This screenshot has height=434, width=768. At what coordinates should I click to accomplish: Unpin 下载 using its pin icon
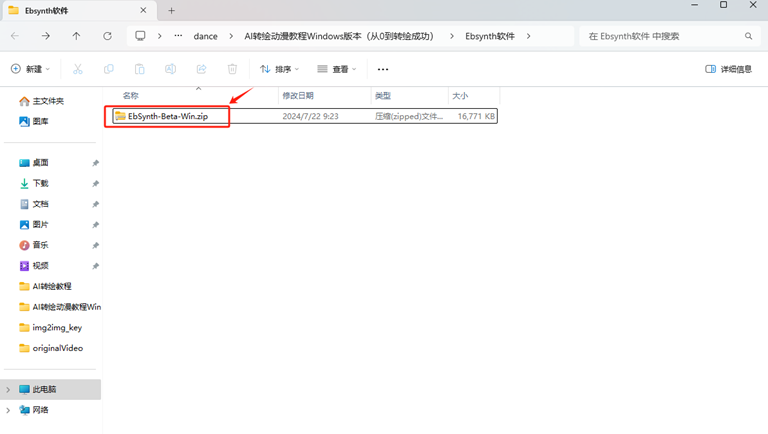pyautogui.click(x=96, y=183)
